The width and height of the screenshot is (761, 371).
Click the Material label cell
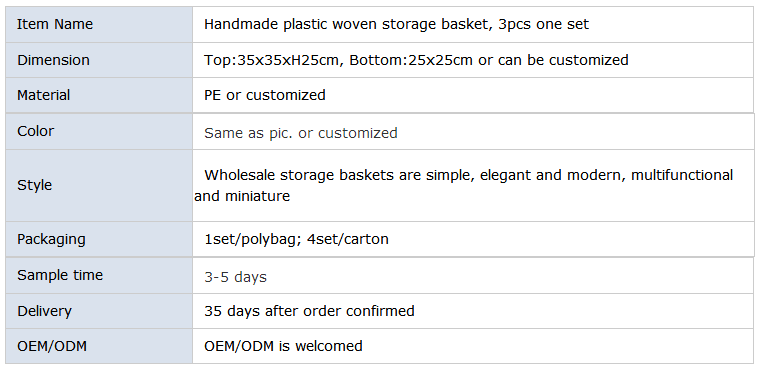(x=99, y=95)
